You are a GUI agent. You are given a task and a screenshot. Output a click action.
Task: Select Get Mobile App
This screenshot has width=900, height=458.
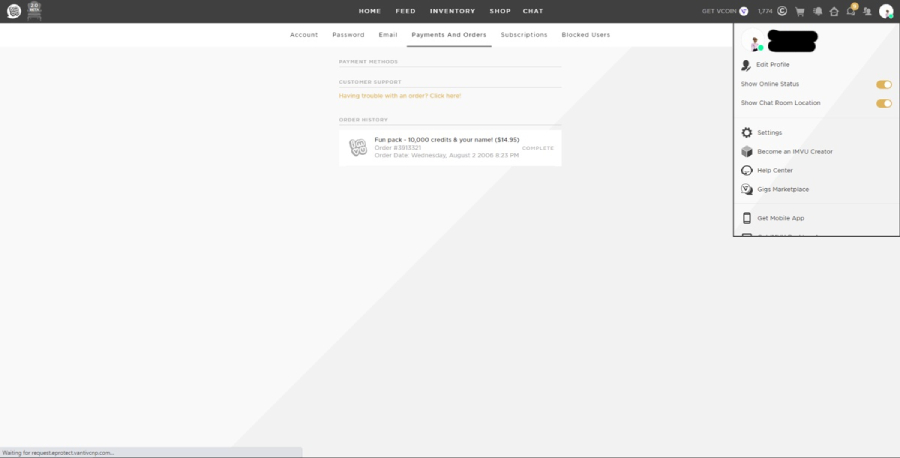pyautogui.click(x=780, y=218)
